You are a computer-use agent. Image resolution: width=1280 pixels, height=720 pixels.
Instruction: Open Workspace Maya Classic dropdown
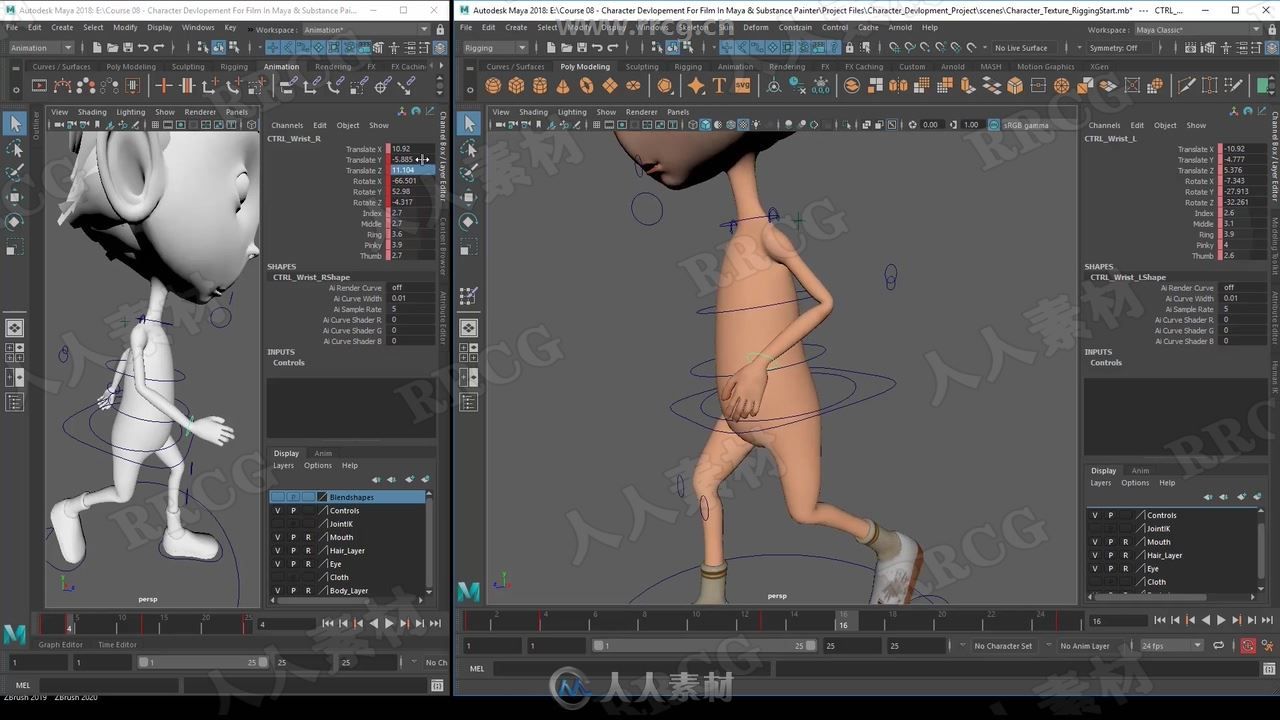(1197, 30)
